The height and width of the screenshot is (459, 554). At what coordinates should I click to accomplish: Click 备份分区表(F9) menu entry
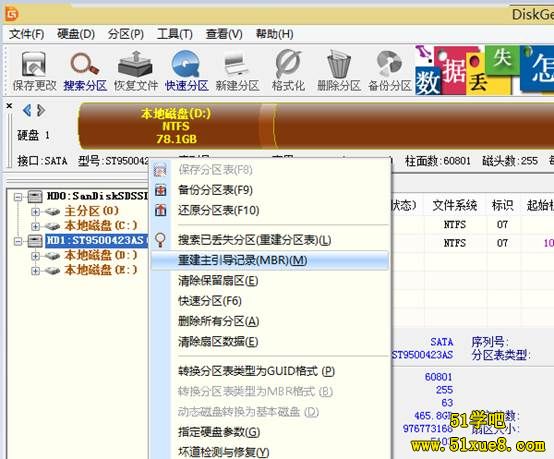(x=270, y=190)
